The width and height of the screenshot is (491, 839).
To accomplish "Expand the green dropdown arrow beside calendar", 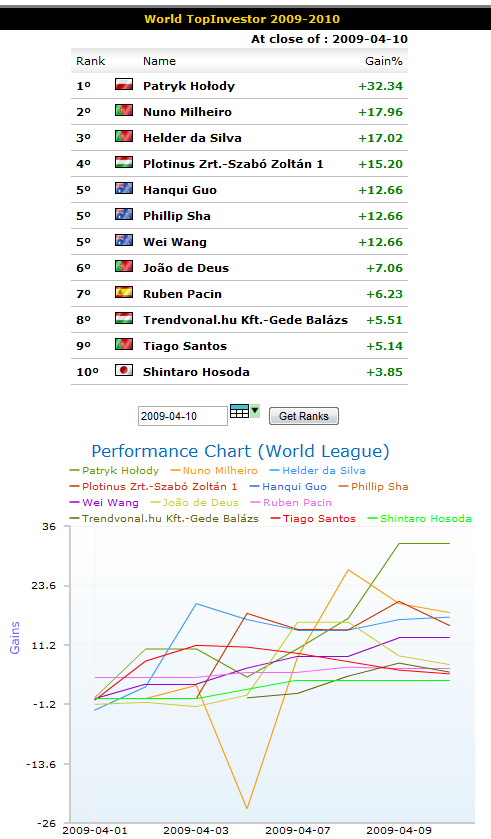I will point(255,411).
